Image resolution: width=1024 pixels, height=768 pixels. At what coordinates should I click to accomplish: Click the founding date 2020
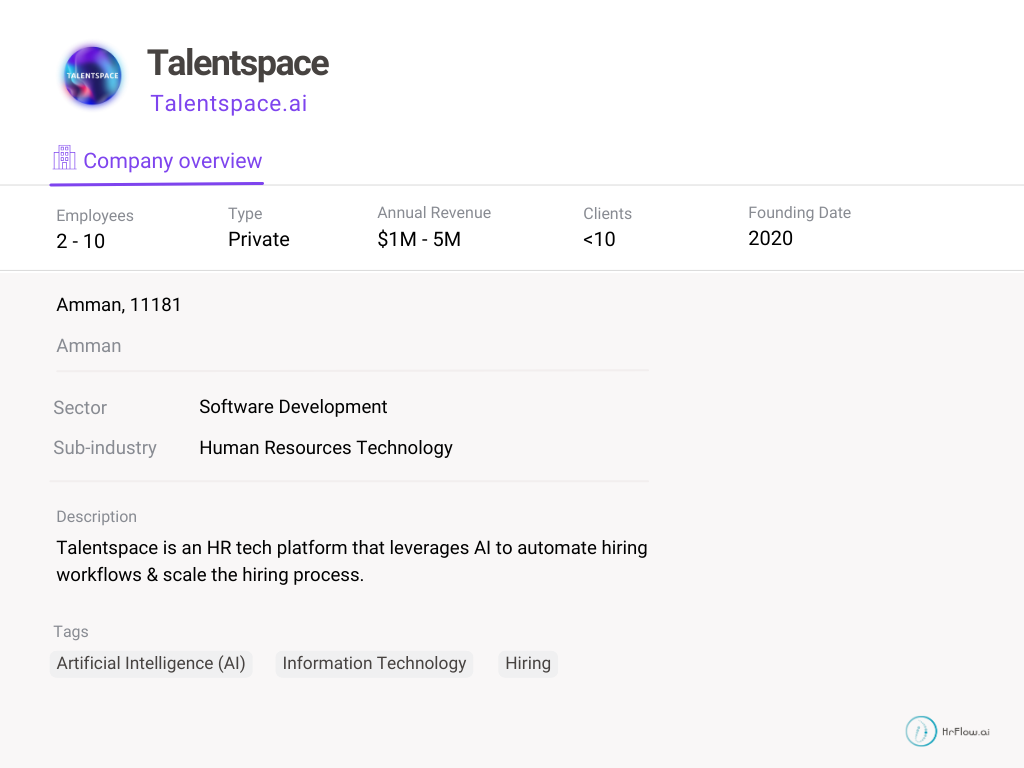(771, 238)
